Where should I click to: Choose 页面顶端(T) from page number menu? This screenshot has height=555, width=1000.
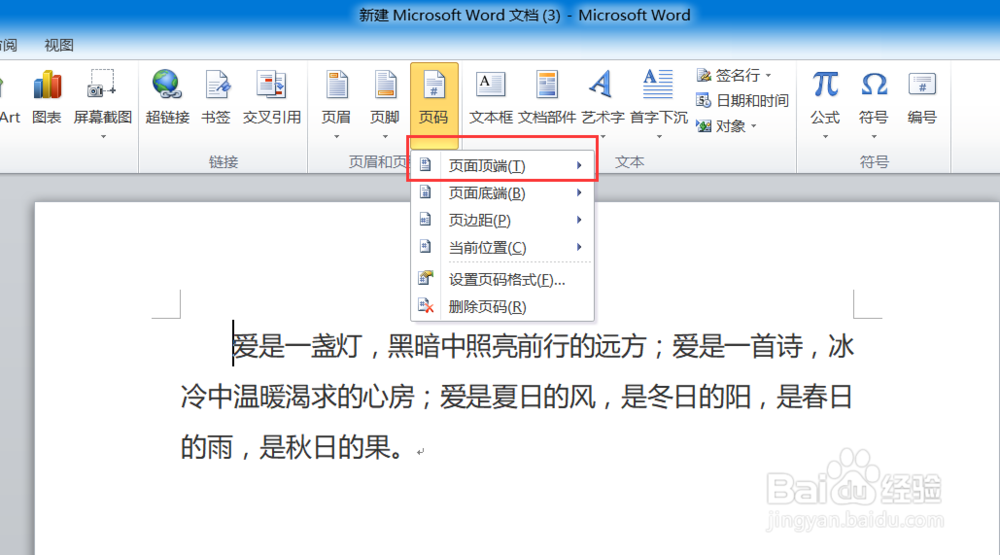coord(503,166)
